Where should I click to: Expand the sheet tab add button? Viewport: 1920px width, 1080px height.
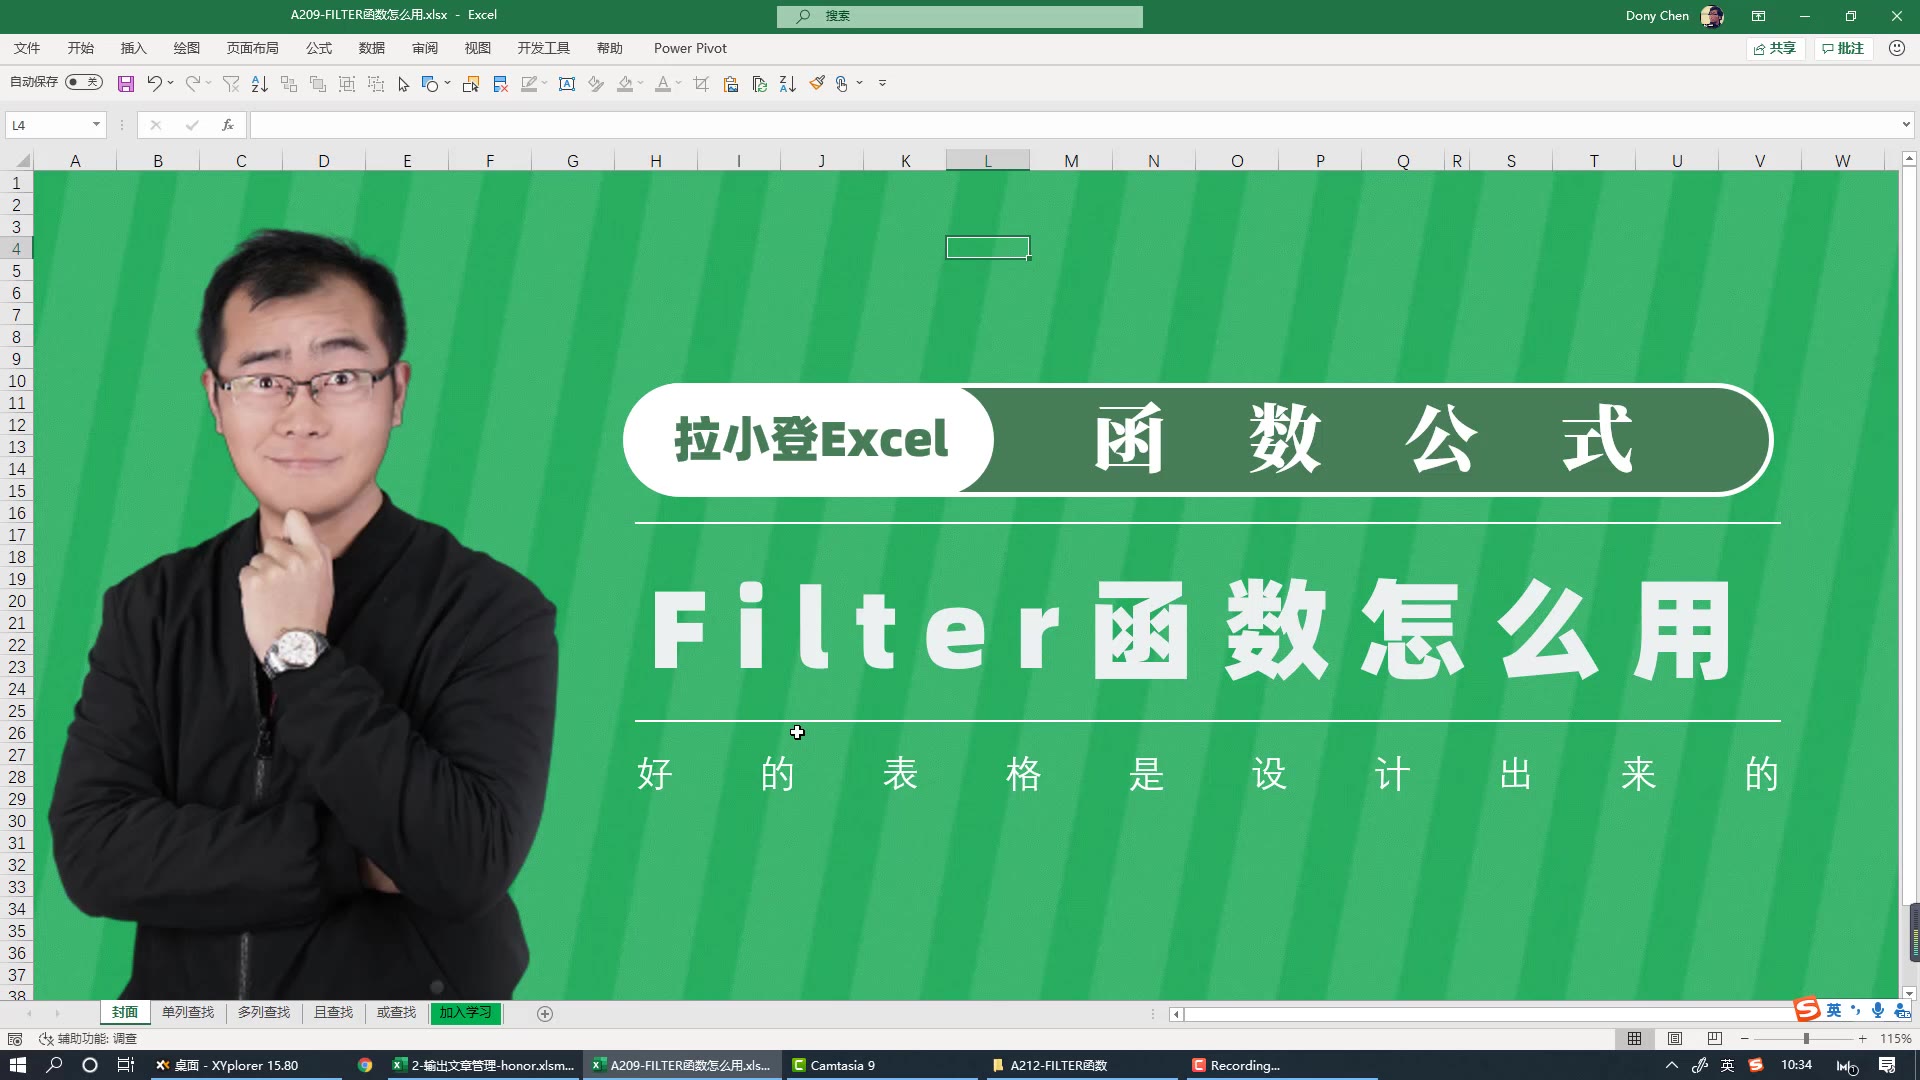pyautogui.click(x=545, y=1013)
